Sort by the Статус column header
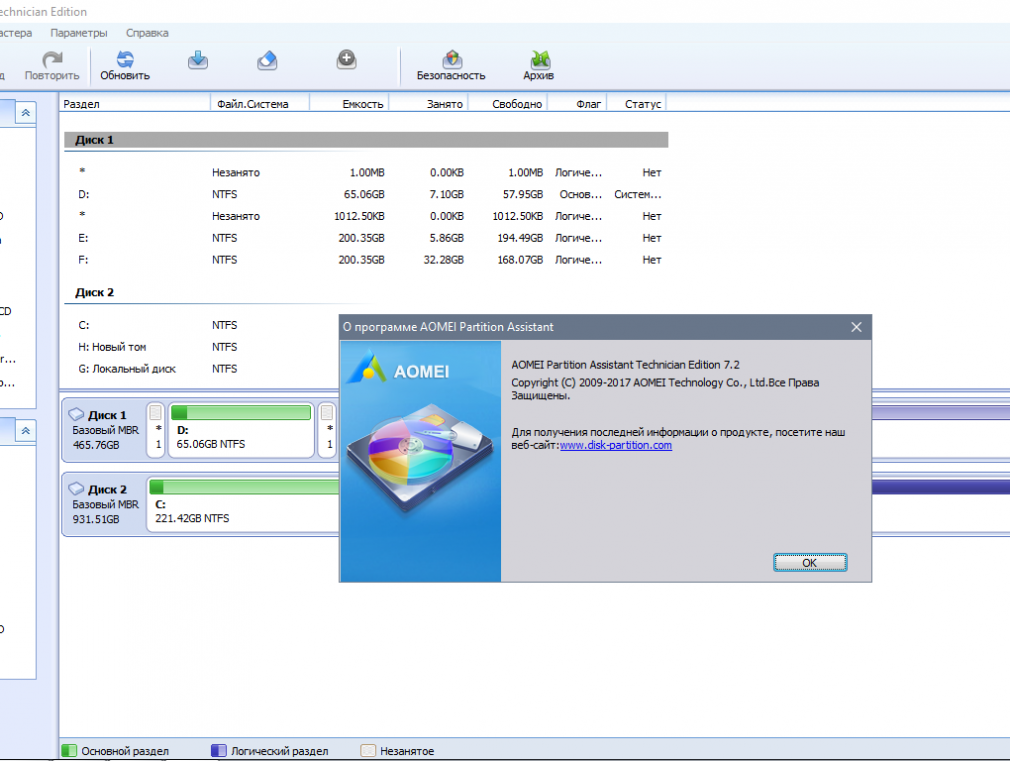 636,104
